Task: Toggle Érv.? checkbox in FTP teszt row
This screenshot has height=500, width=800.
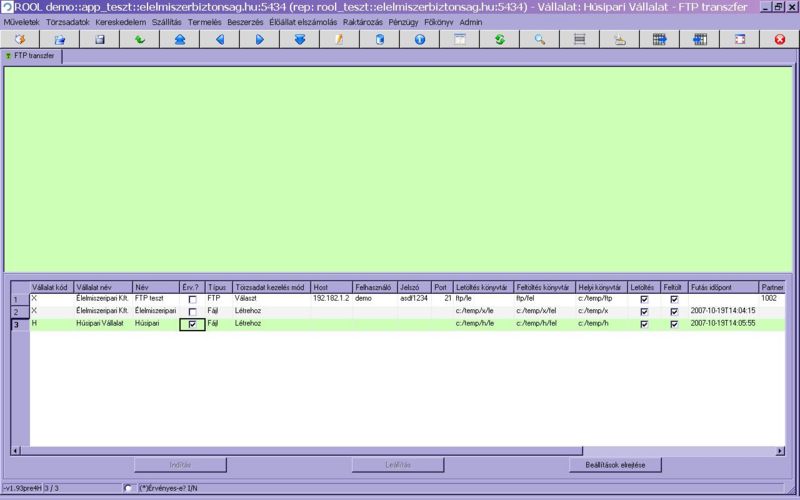Action: (x=192, y=299)
